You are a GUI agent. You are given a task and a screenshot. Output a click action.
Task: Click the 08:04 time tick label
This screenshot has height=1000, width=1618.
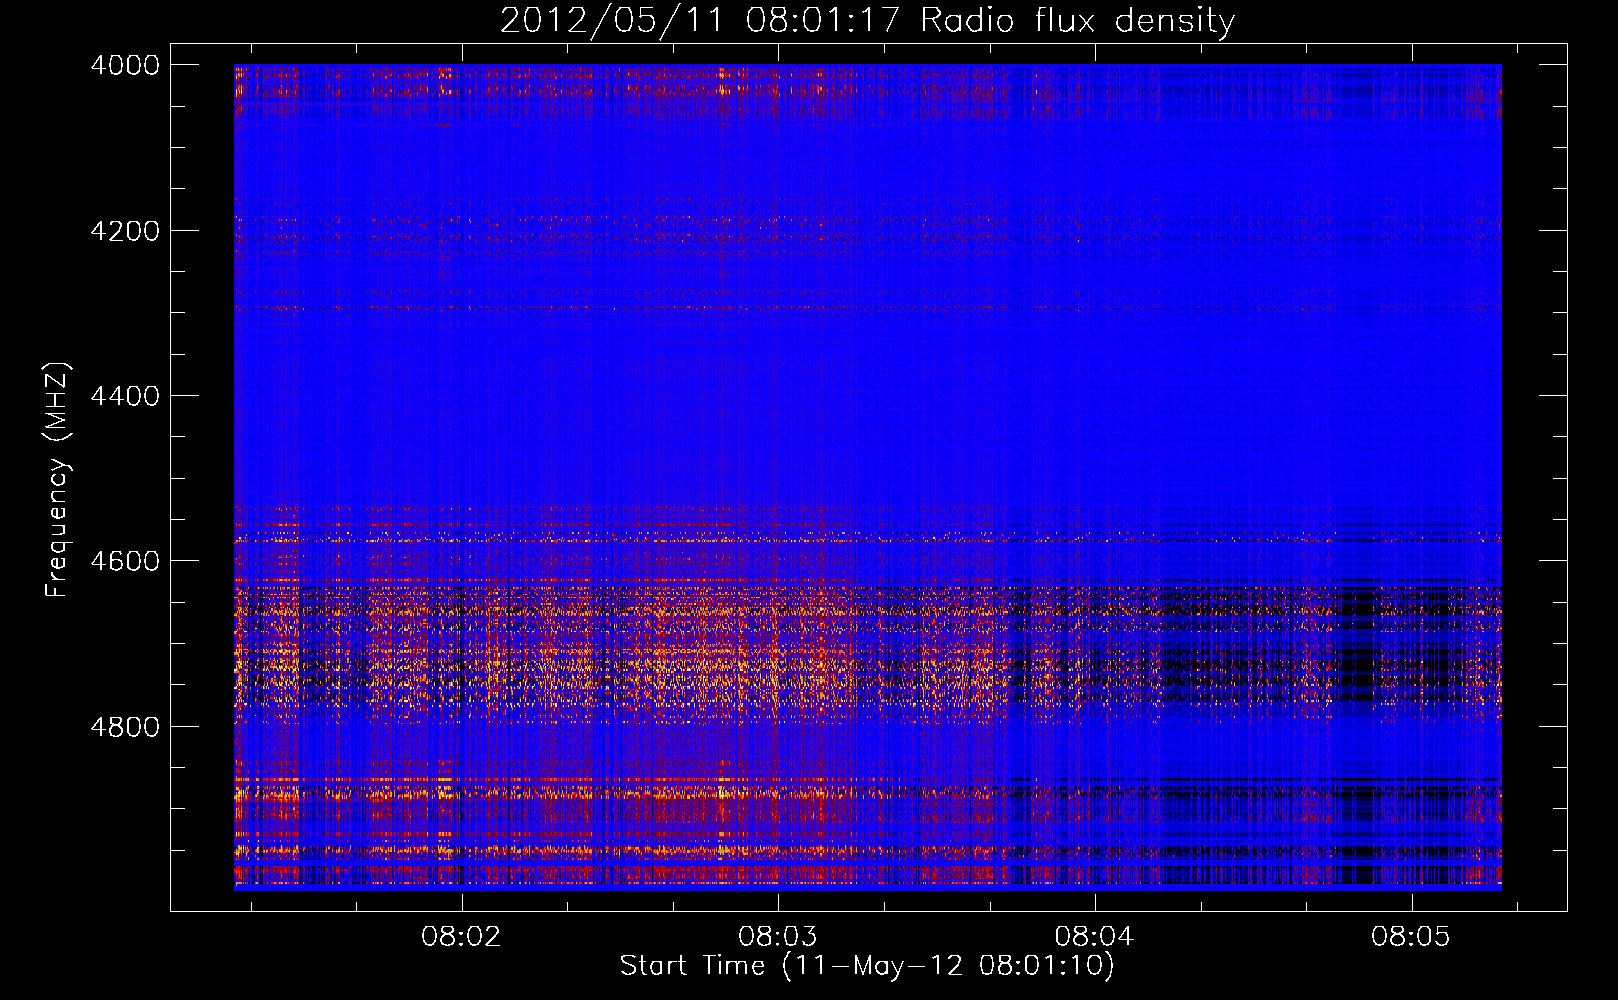pyautogui.click(x=1095, y=937)
